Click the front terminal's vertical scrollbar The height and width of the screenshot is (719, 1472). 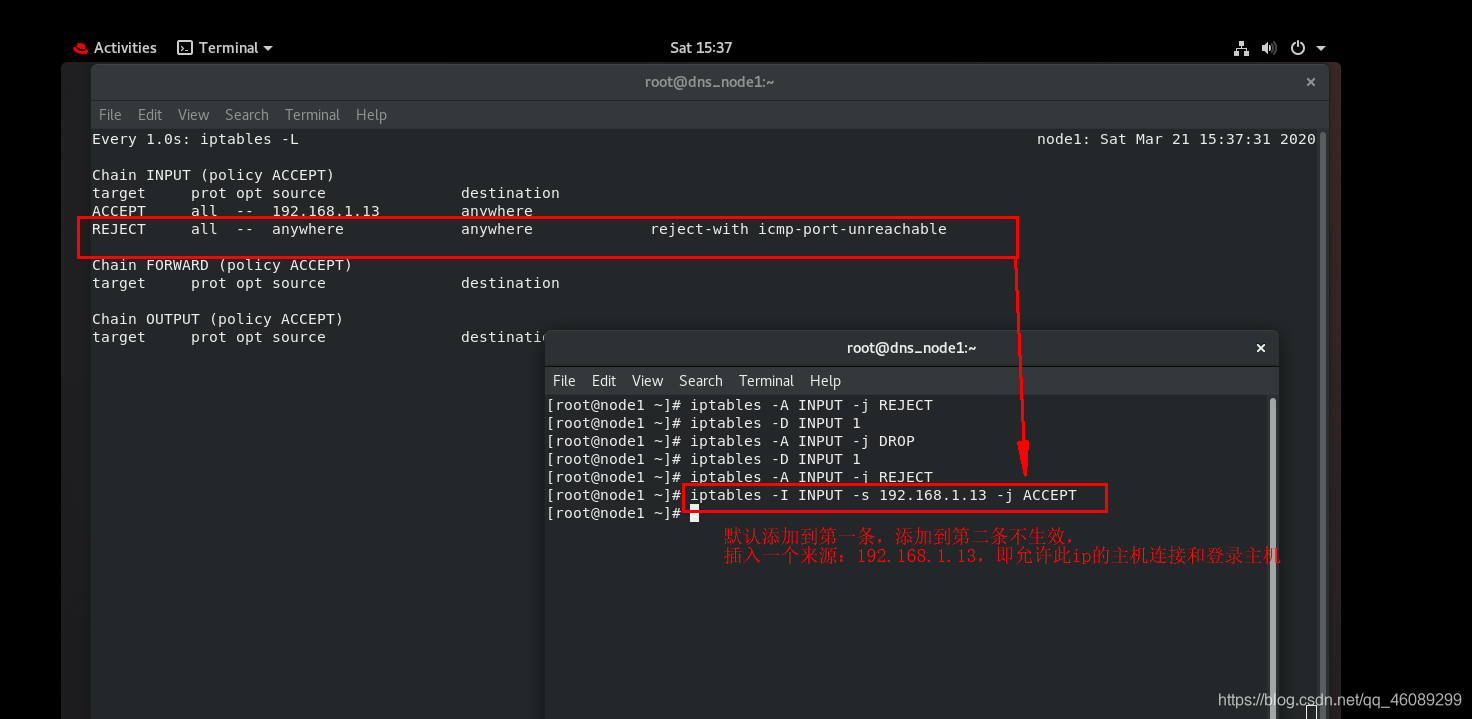pos(1272,556)
